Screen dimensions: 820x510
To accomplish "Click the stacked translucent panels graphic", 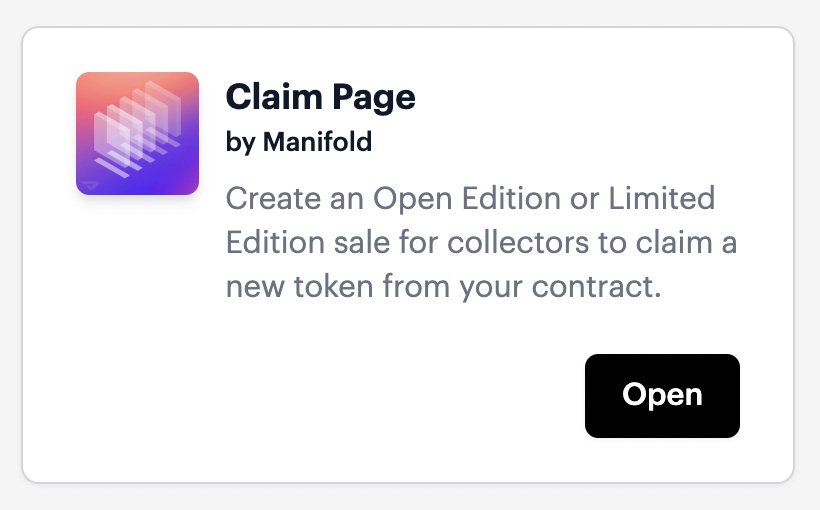I will click(138, 129).
